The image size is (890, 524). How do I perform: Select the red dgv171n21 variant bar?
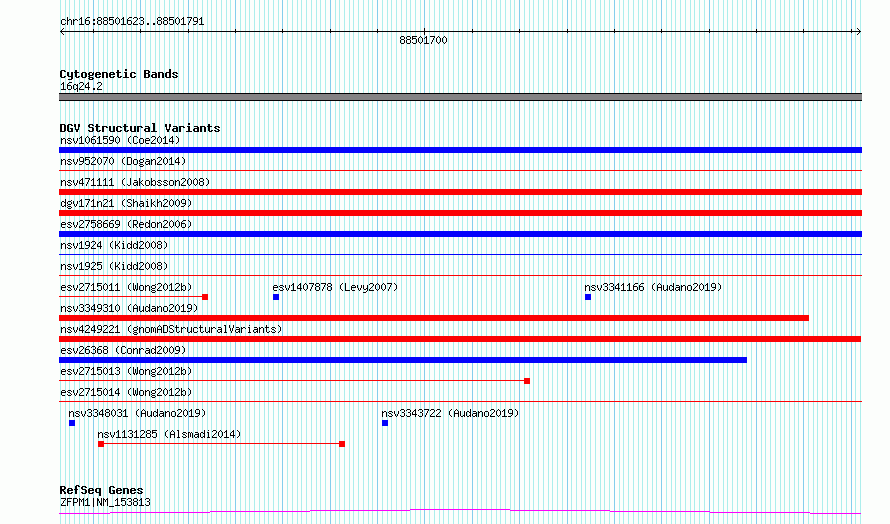(460, 213)
